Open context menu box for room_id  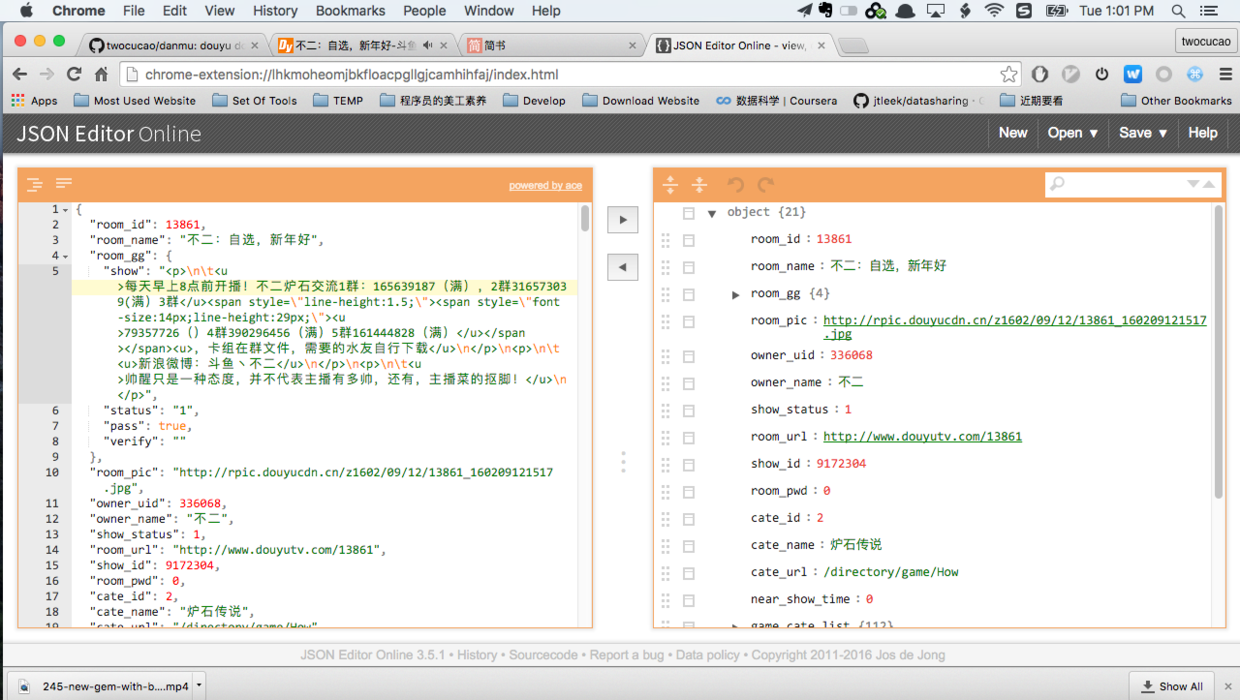tap(689, 240)
